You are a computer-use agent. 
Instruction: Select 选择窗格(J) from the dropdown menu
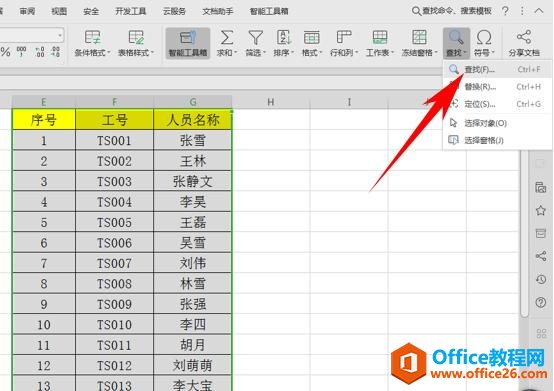(497, 140)
